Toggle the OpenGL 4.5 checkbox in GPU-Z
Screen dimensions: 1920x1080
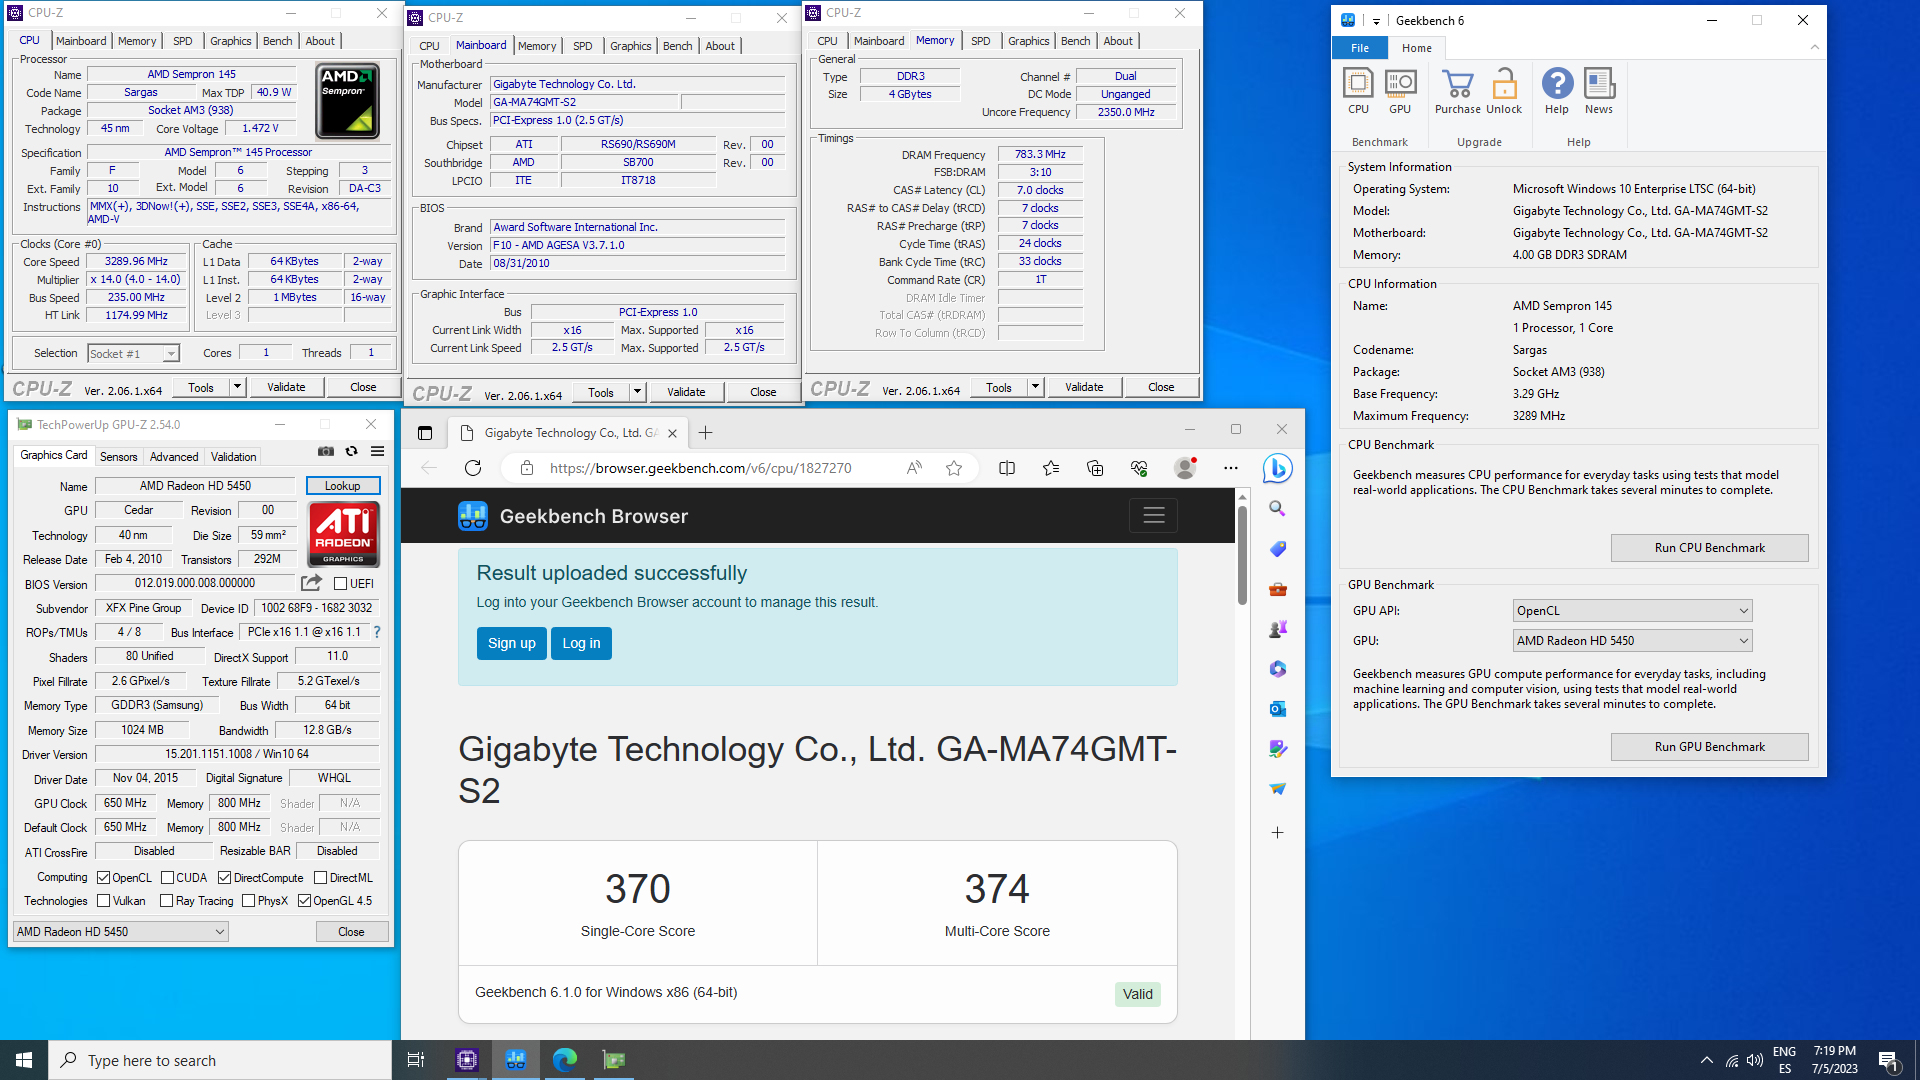coord(304,901)
